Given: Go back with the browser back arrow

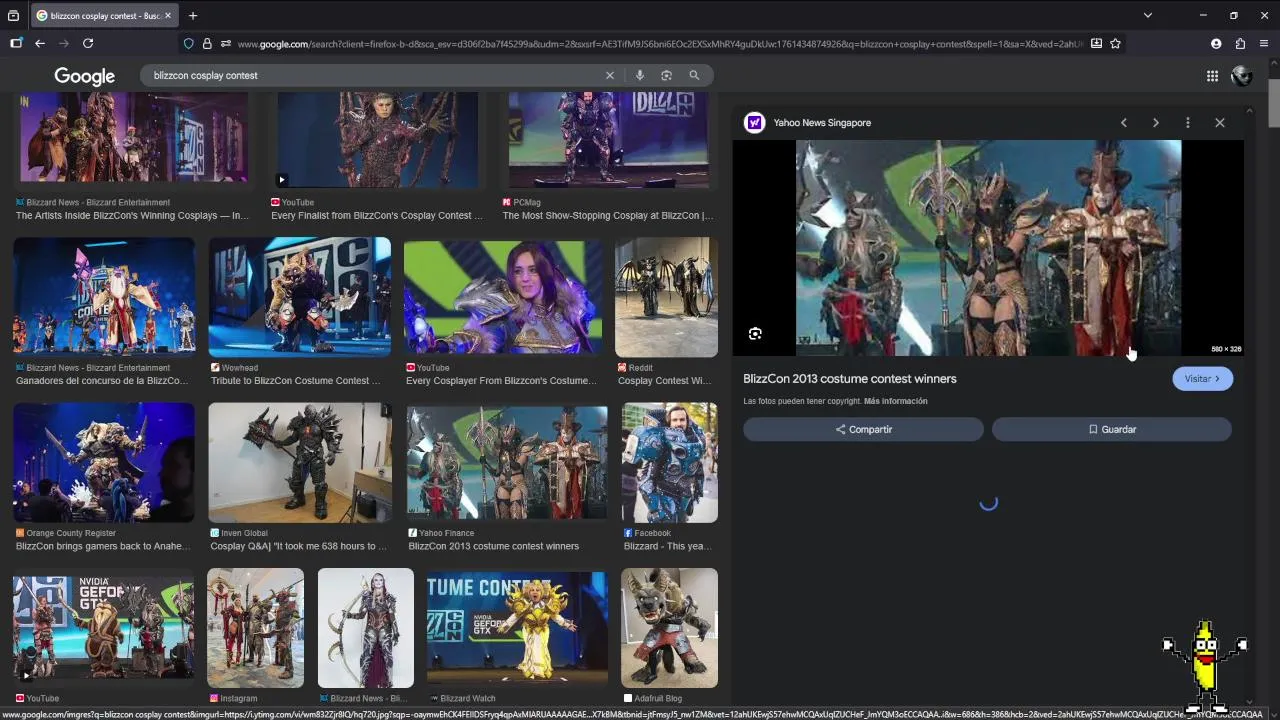Looking at the screenshot, I should tap(40, 43).
